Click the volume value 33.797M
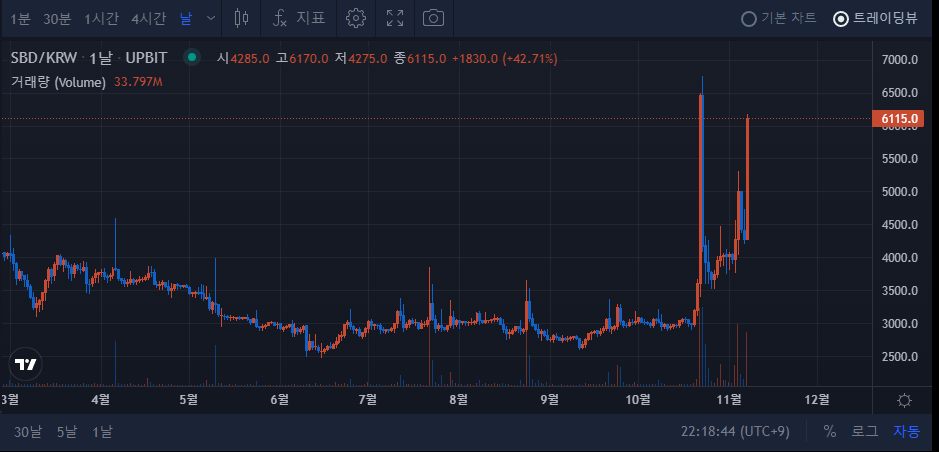939x452 pixels. [138, 82]
